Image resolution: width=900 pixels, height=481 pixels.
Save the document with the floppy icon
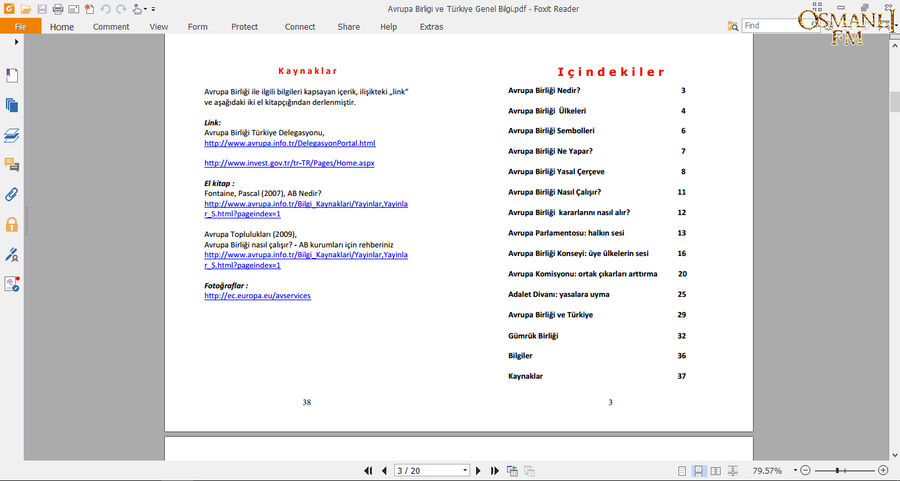tap(42, 9)
